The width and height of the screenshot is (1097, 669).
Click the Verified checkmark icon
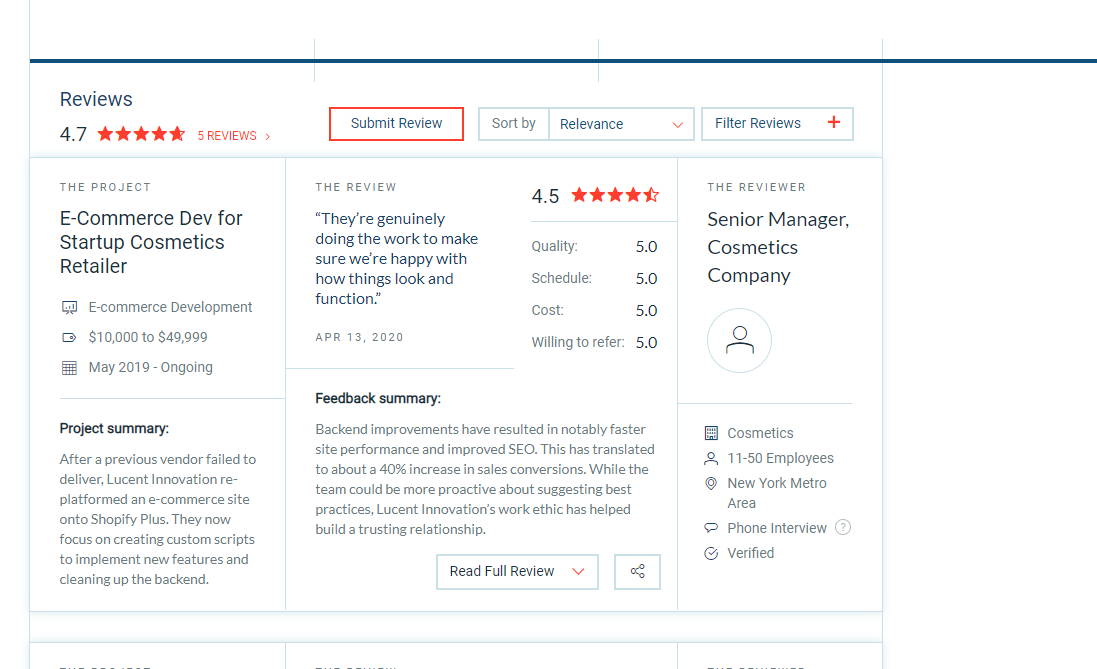point(711,554)
